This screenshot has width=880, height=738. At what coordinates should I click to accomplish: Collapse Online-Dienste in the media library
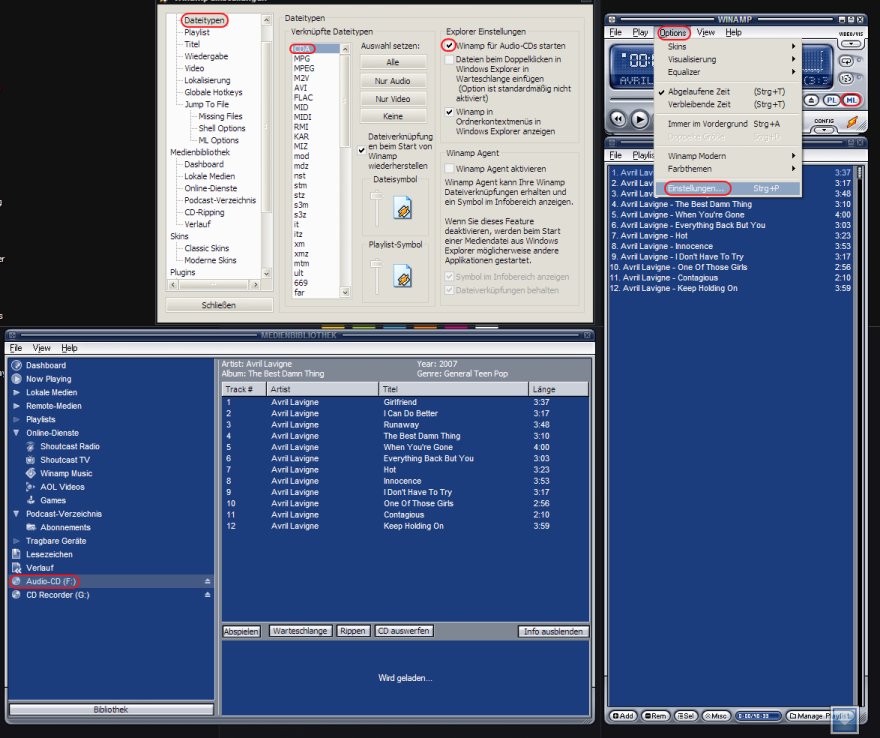coord(16,433)
